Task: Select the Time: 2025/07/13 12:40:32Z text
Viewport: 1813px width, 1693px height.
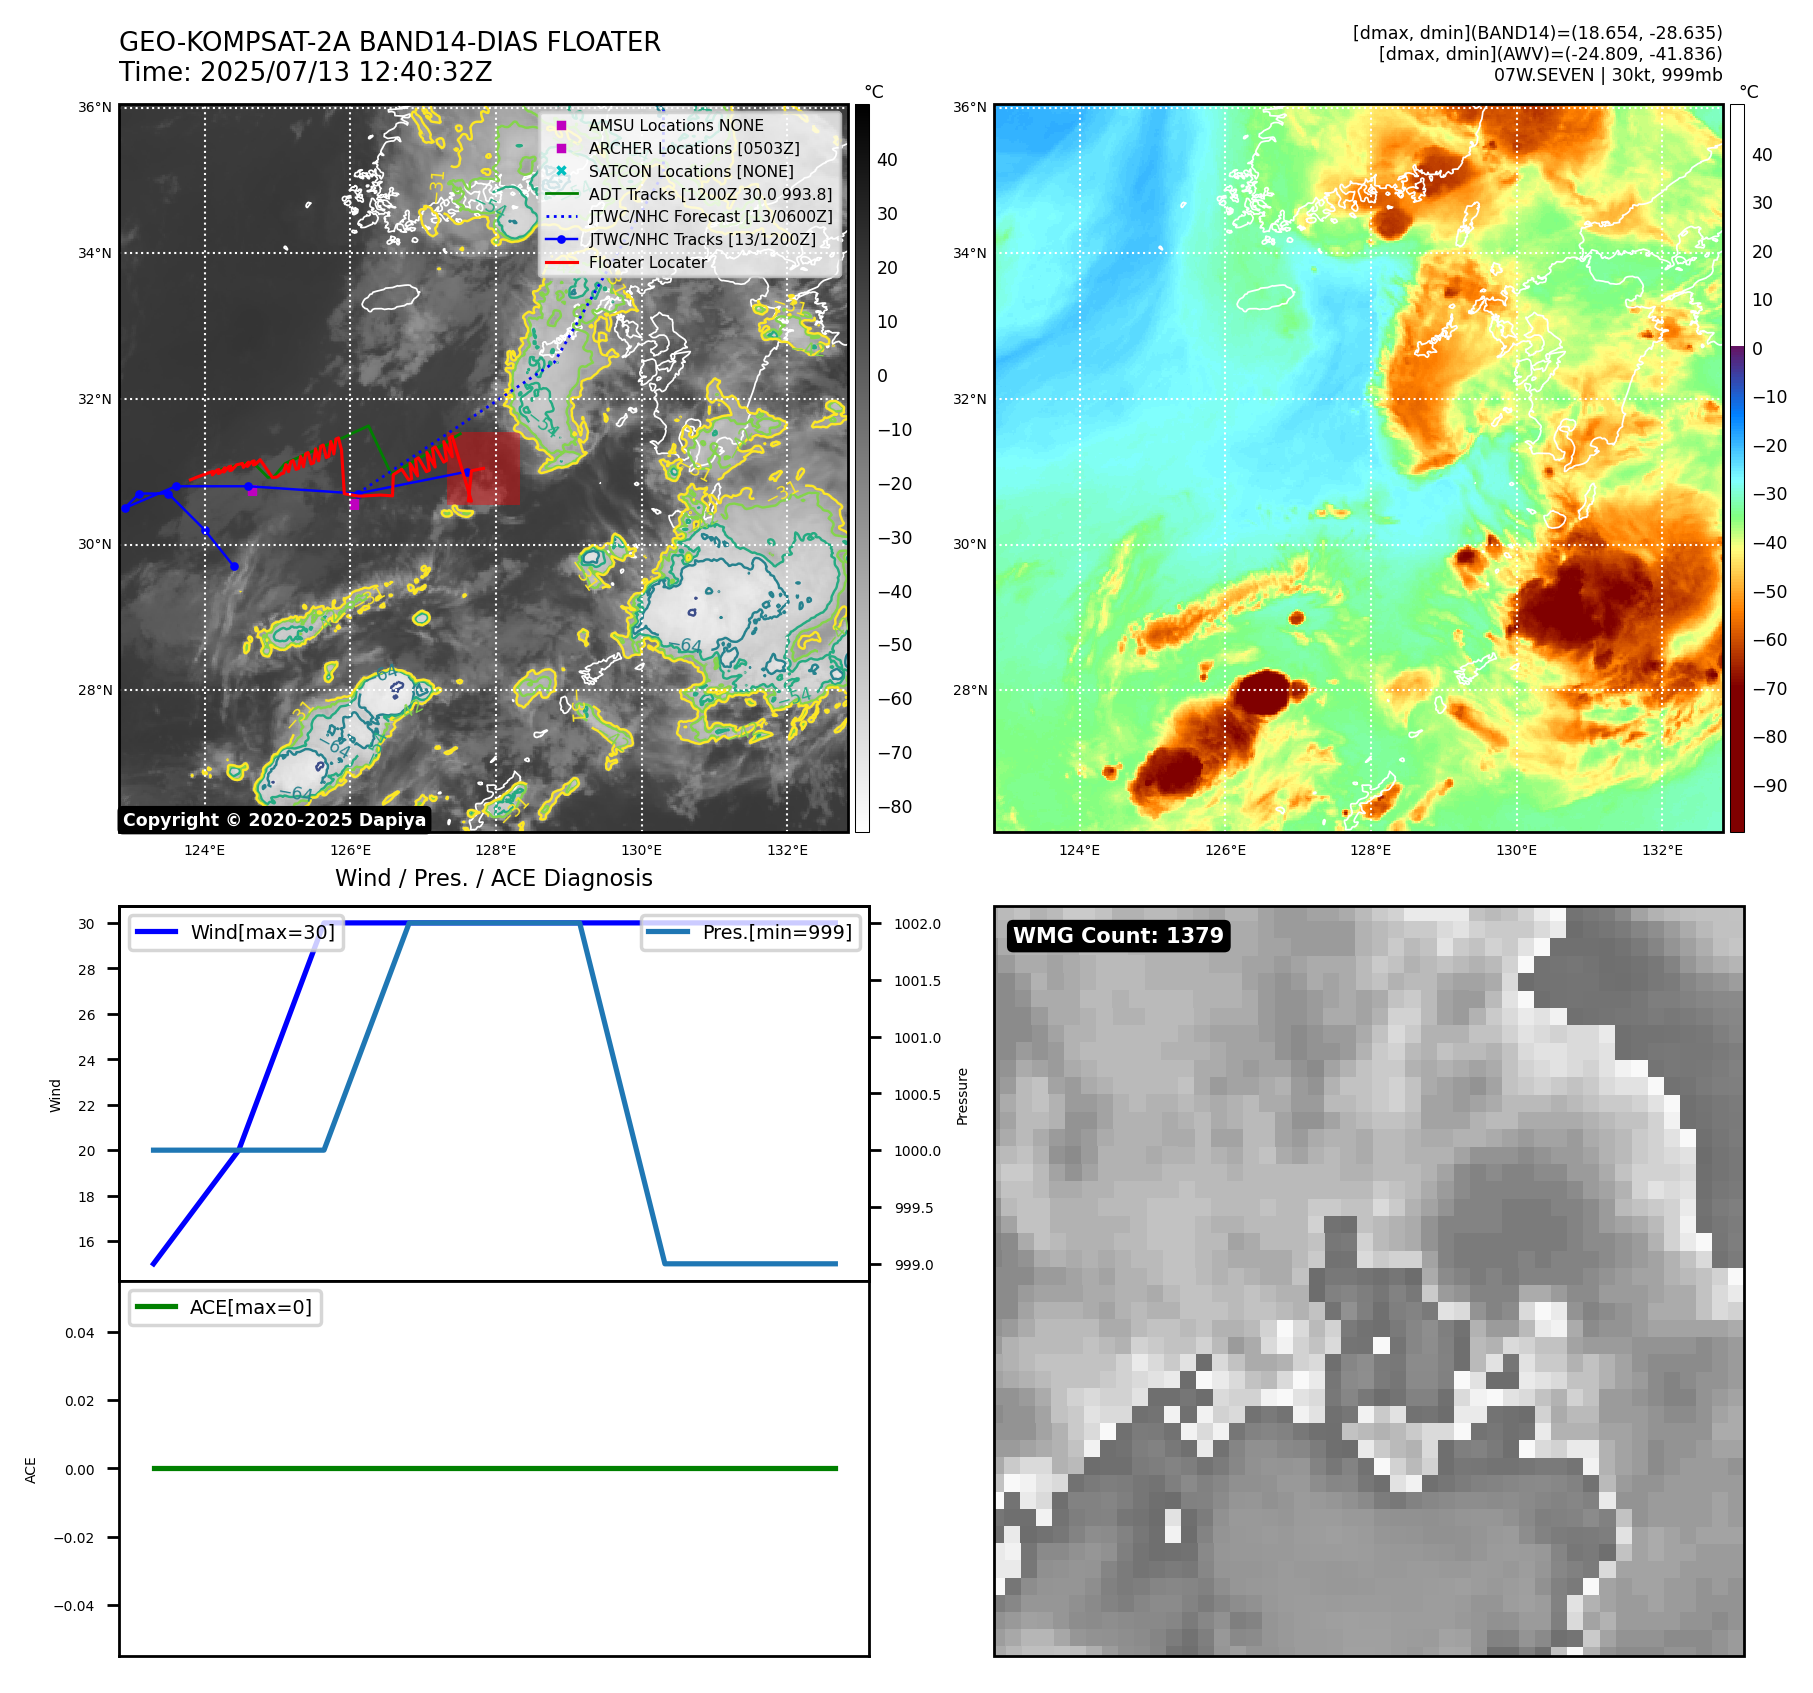Action: [306, 72]
